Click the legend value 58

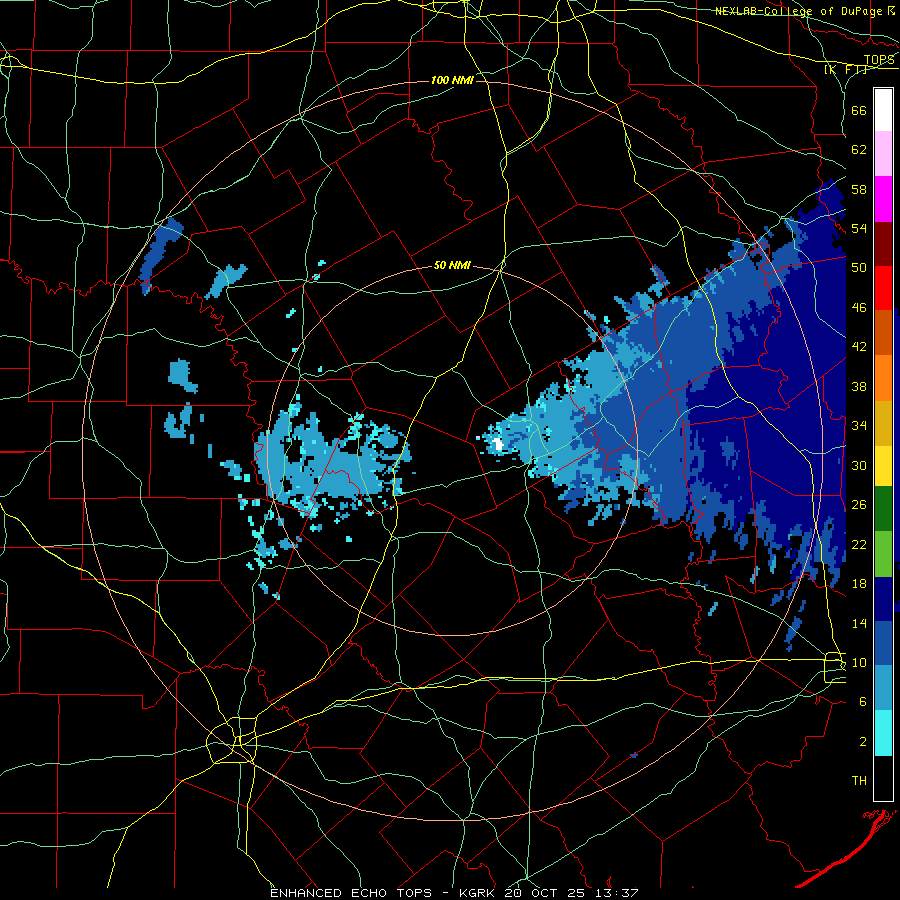pos(859,189)
